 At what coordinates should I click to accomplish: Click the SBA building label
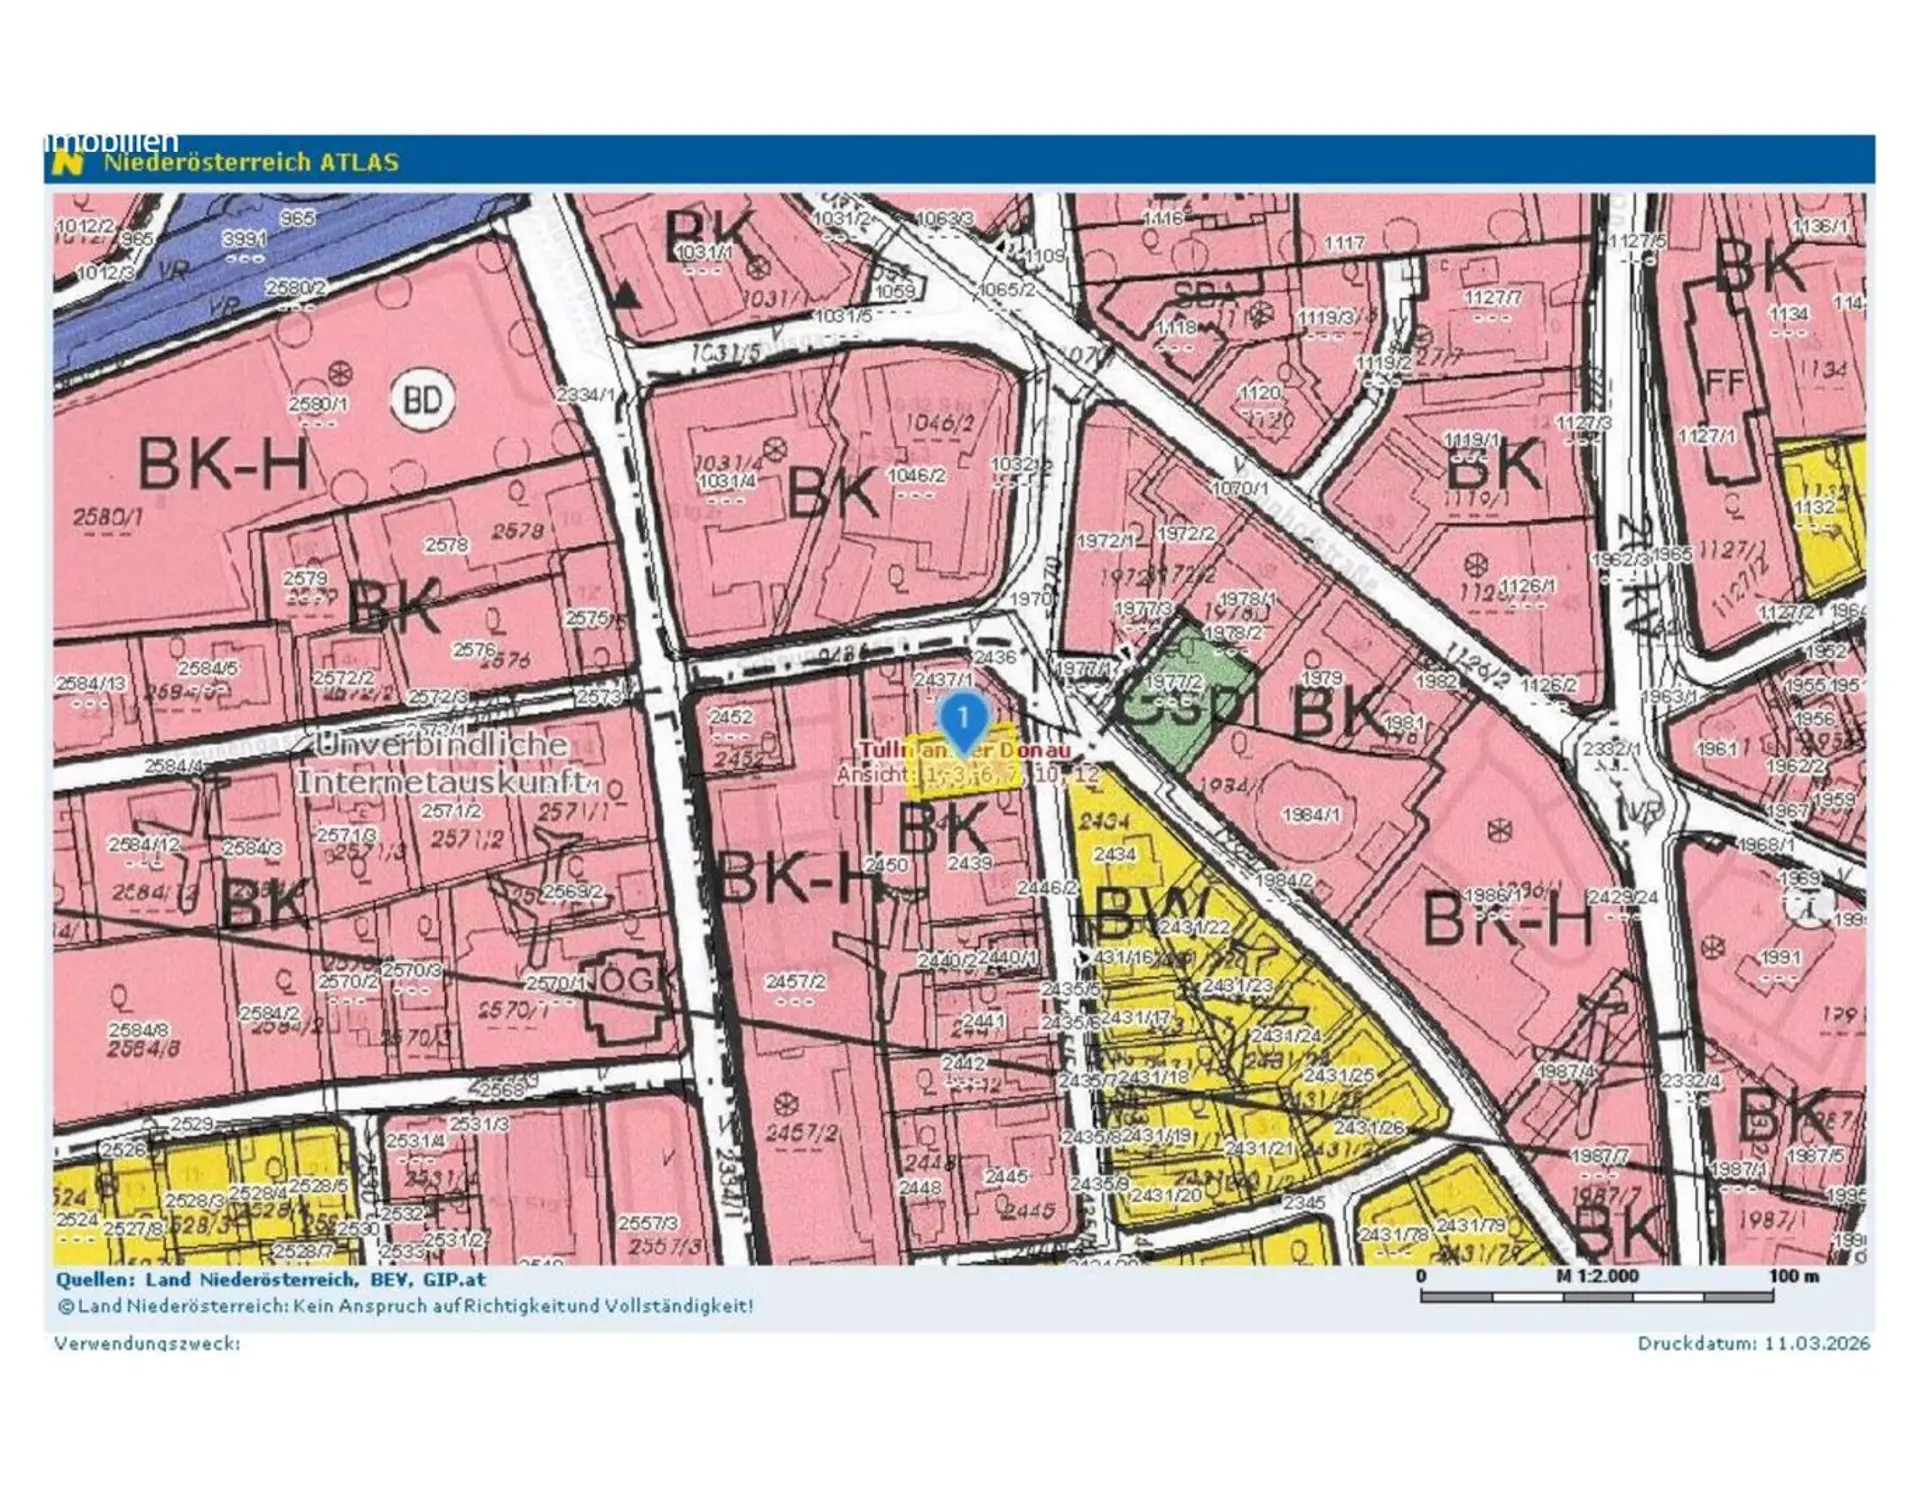pos(1205,292)
